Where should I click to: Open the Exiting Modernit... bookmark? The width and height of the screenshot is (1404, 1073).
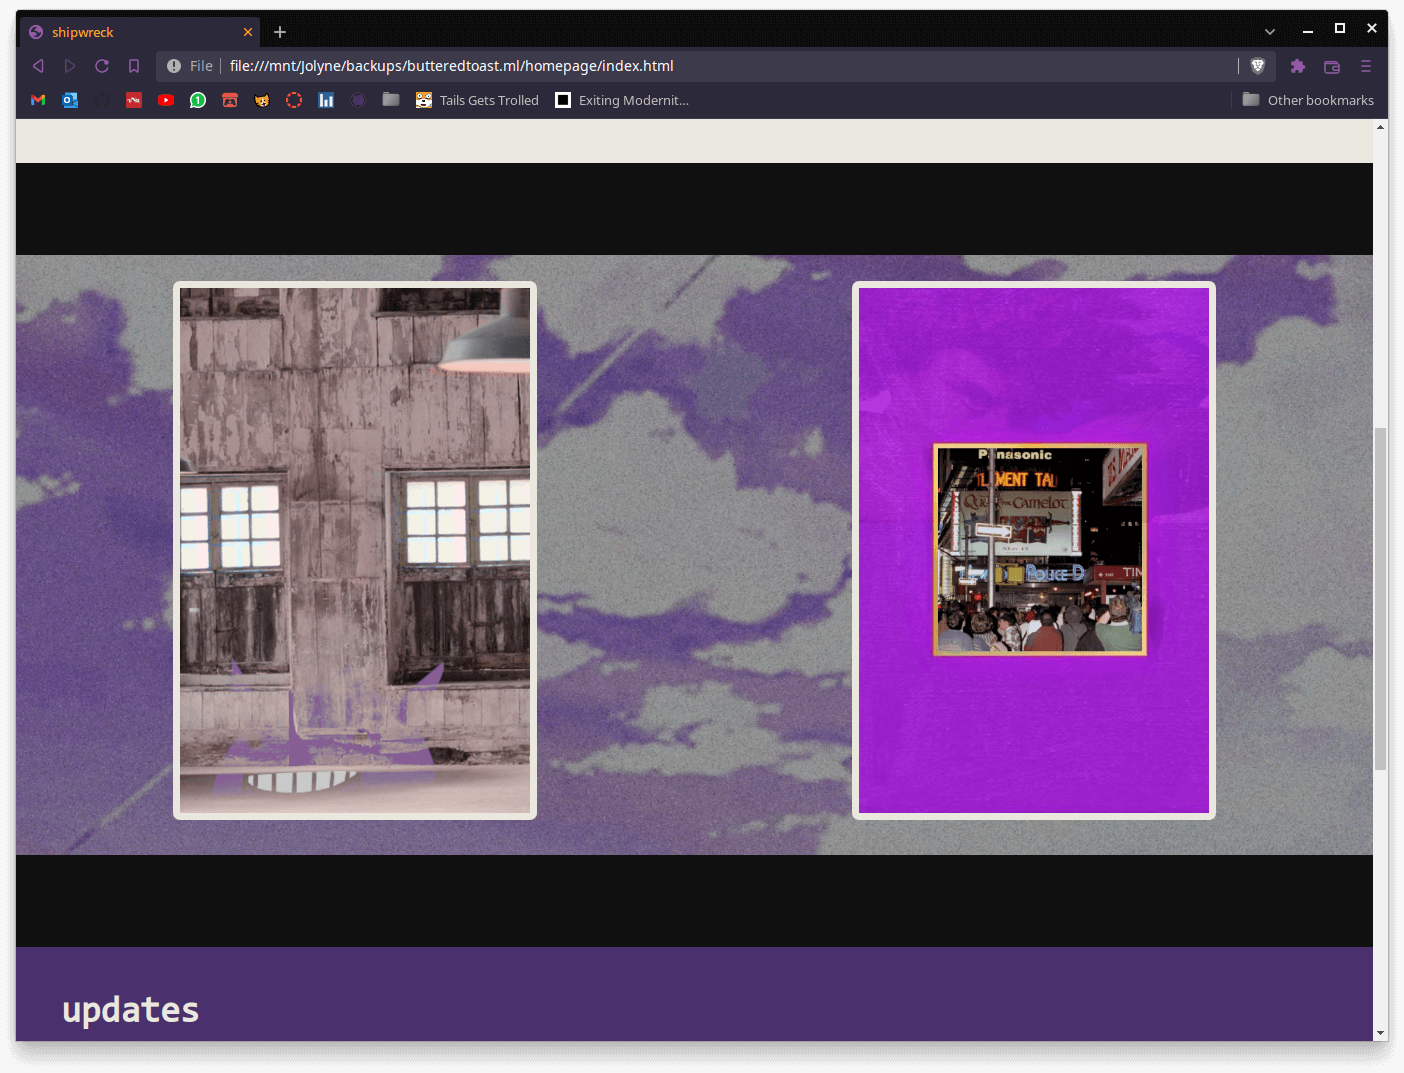(622, 100)
